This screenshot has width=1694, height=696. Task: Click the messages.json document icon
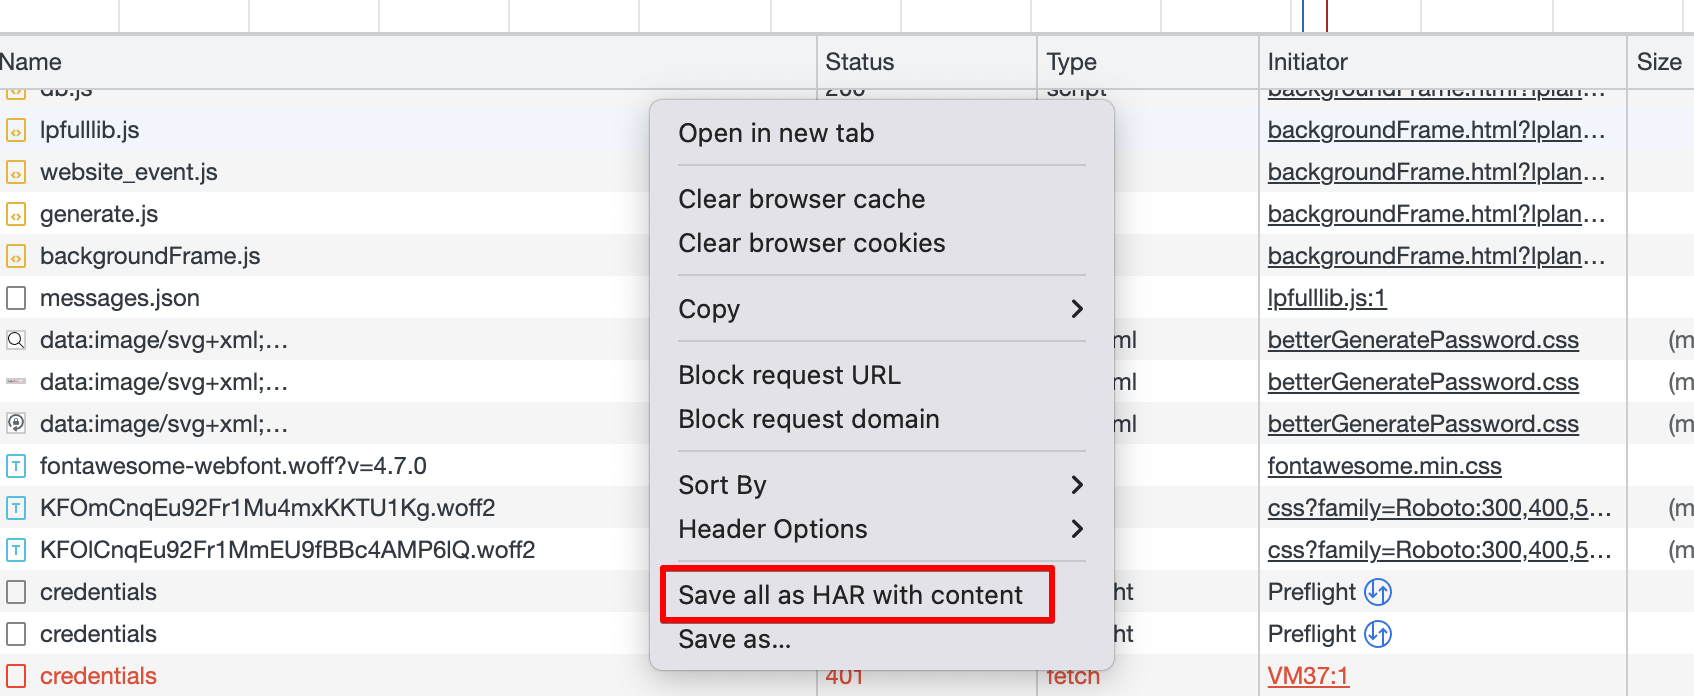click(x=16, y=298)
